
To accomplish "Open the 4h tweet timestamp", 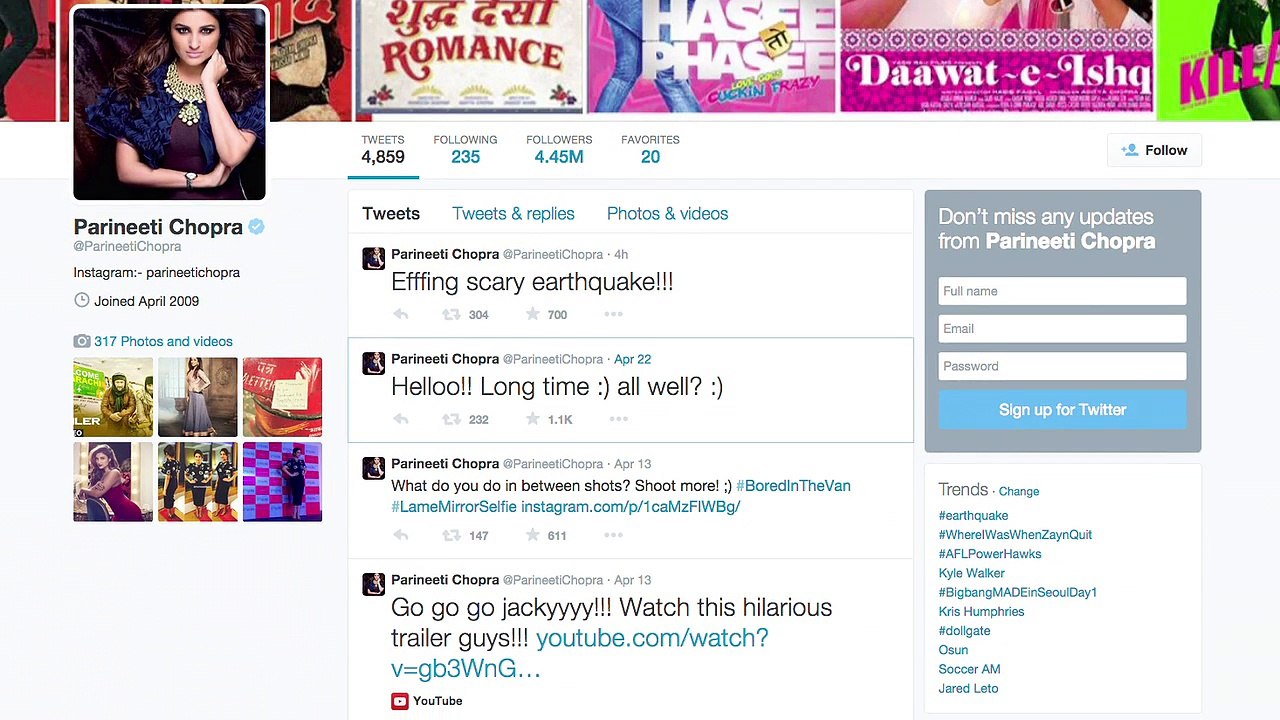I will pyautogui.click(x=621, y=255).
